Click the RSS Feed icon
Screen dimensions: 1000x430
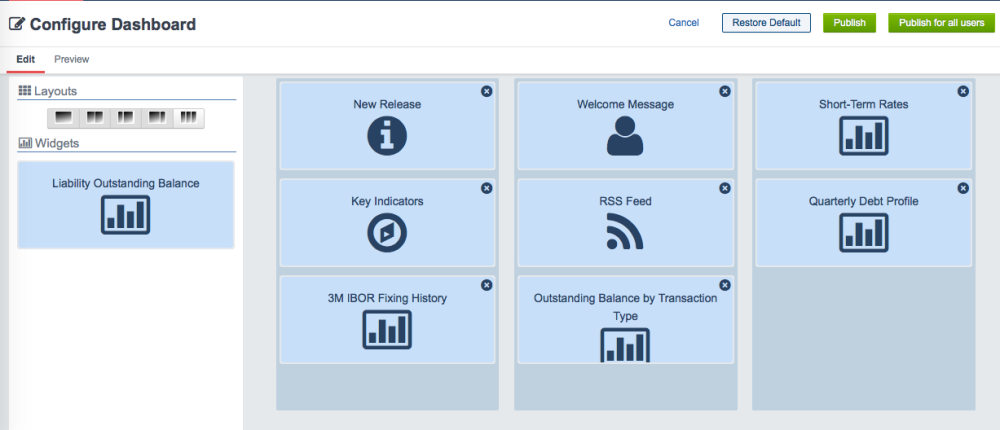[625, 231]
